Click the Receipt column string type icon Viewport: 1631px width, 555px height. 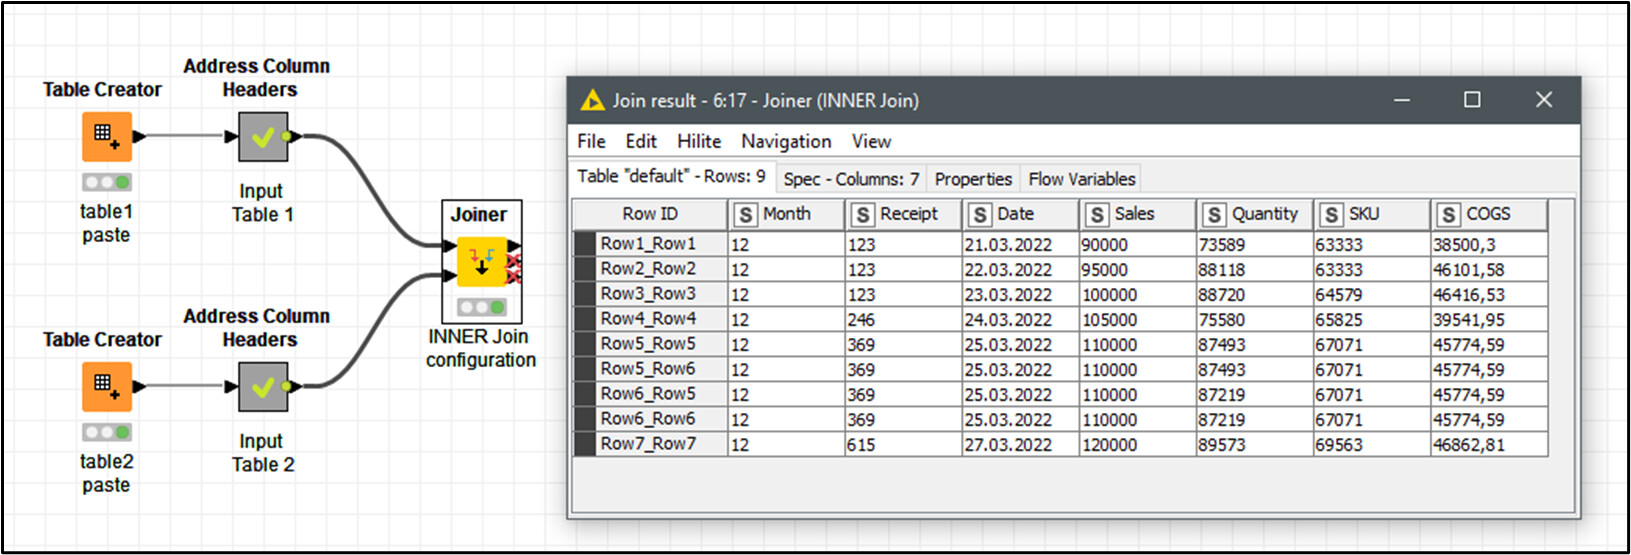tap(862, 215)
